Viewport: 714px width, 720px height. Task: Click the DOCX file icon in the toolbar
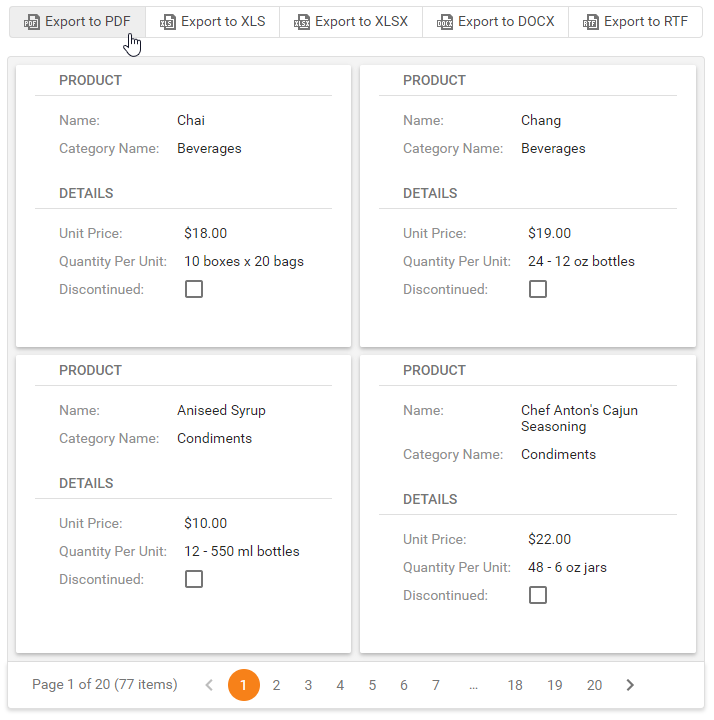click(444, 22)
